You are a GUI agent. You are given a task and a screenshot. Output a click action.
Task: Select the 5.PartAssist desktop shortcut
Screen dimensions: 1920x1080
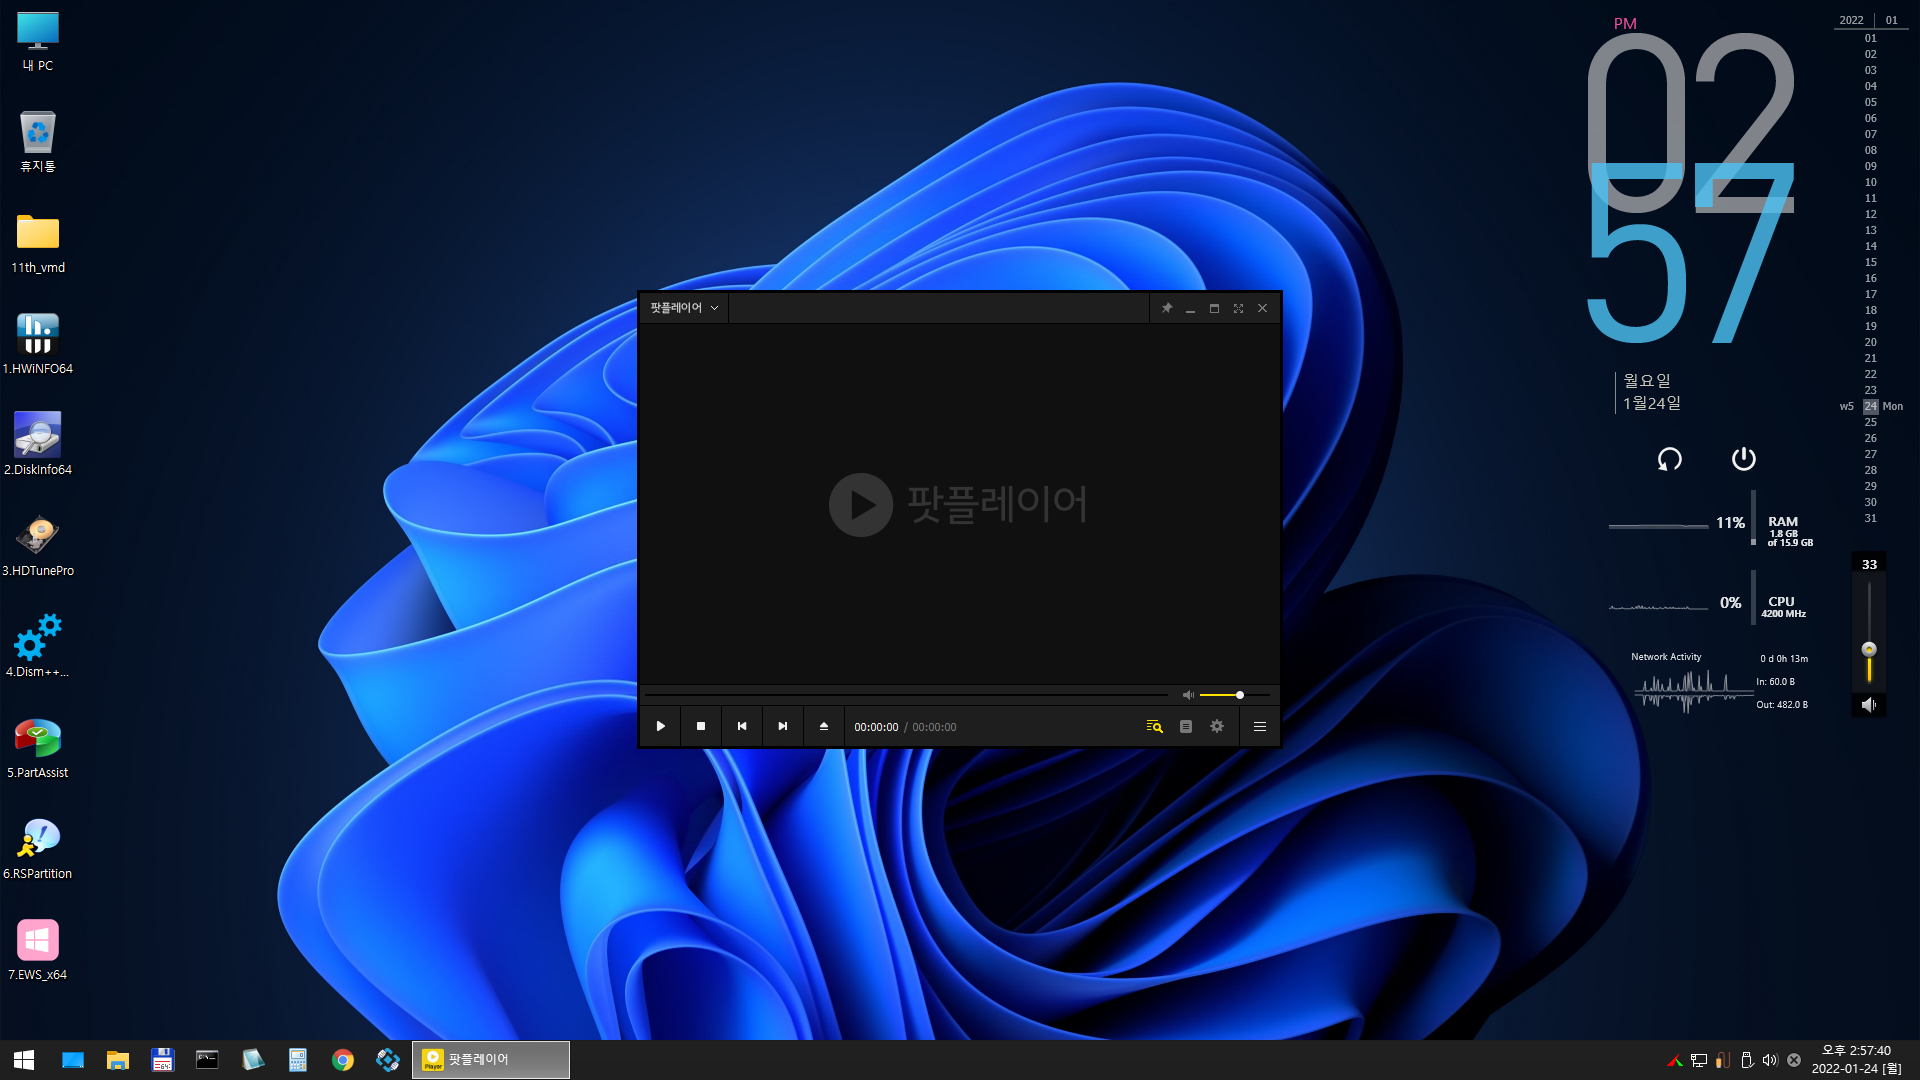click(x=38, y=748)
